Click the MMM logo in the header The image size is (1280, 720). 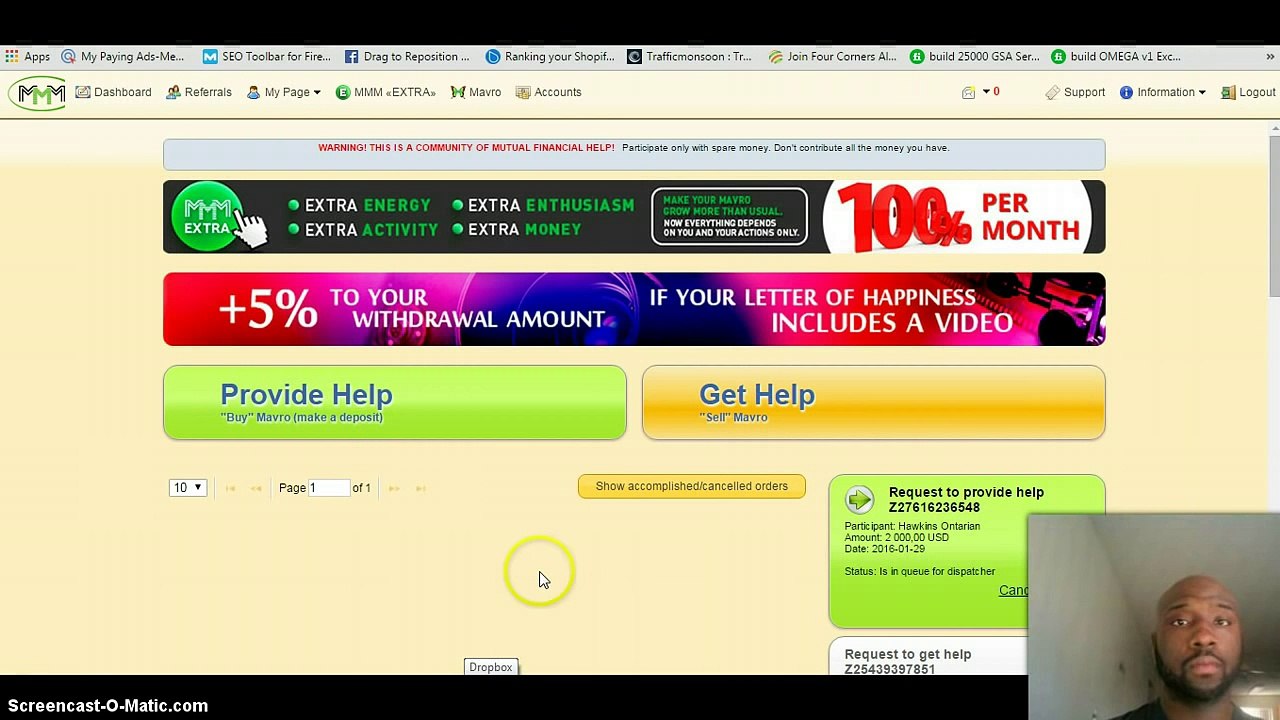pos(38,93)
